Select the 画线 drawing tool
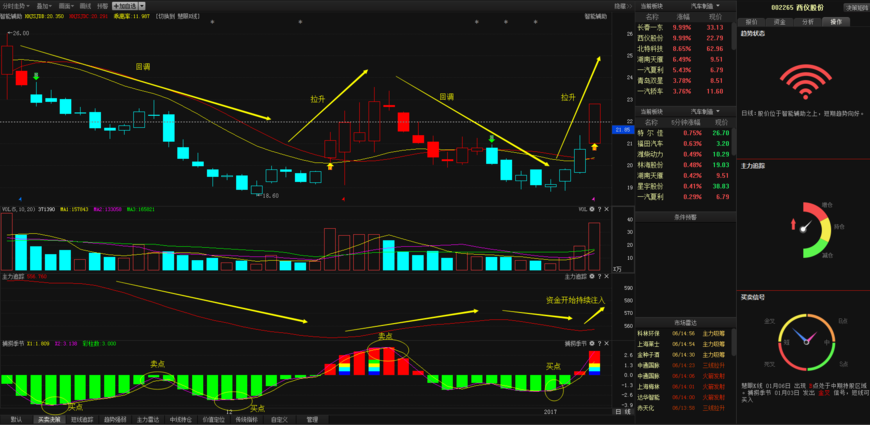The width and height of the screenshot is (870, 425). (x=85, y=6)
